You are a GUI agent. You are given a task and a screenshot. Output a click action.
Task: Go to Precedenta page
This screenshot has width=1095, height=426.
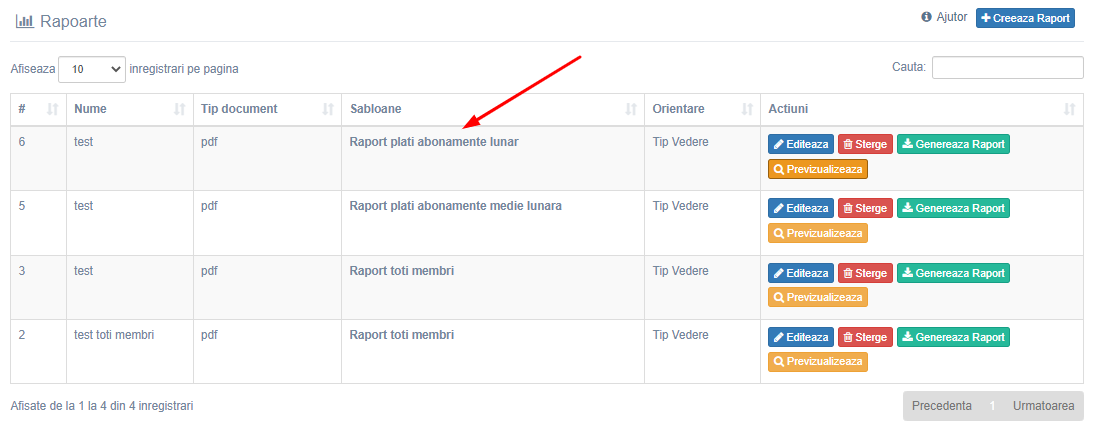click(x=941, y=406)
